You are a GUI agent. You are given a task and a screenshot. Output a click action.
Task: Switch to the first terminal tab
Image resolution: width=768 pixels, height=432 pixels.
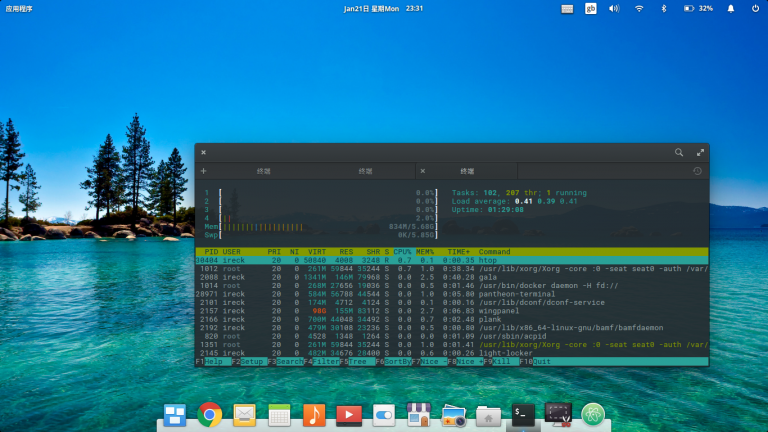coord(264,171)
